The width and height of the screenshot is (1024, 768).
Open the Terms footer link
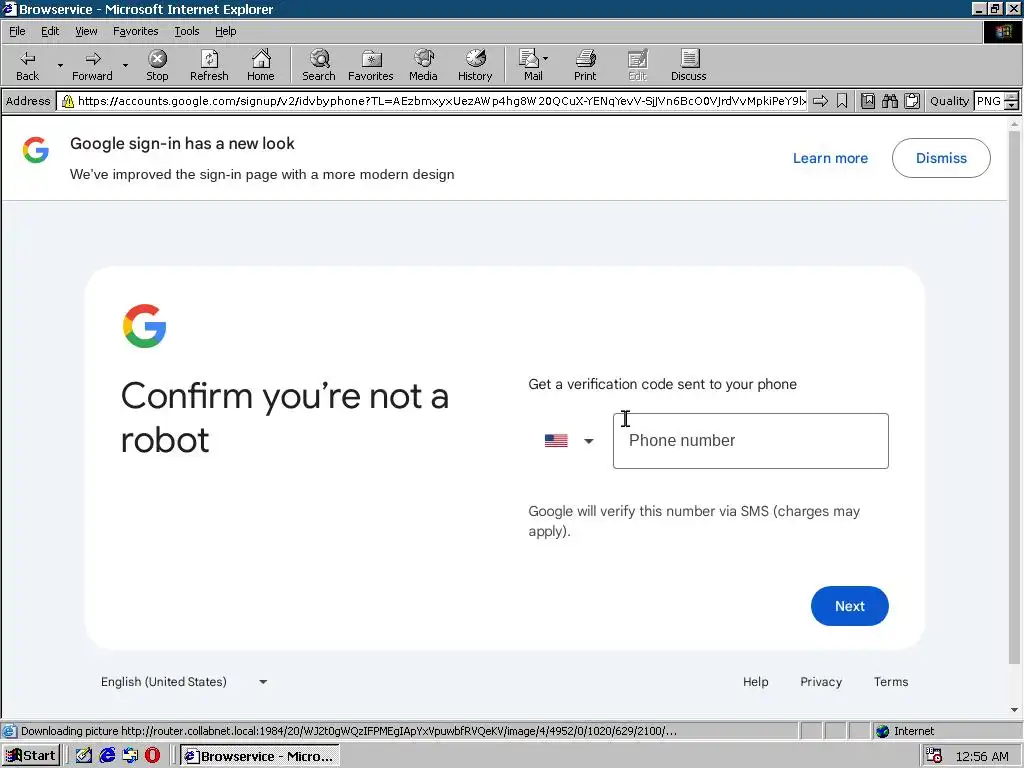[x=891, y=682]
